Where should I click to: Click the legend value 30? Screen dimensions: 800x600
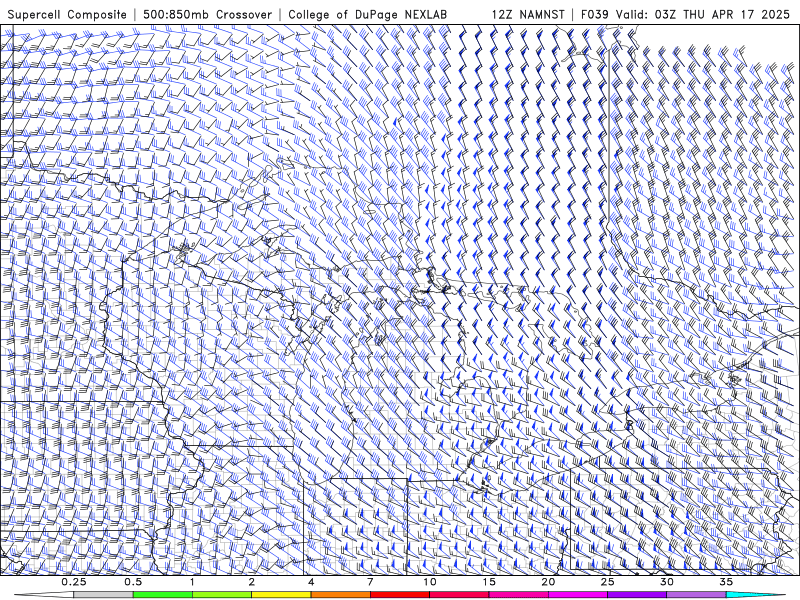point(666,582)
